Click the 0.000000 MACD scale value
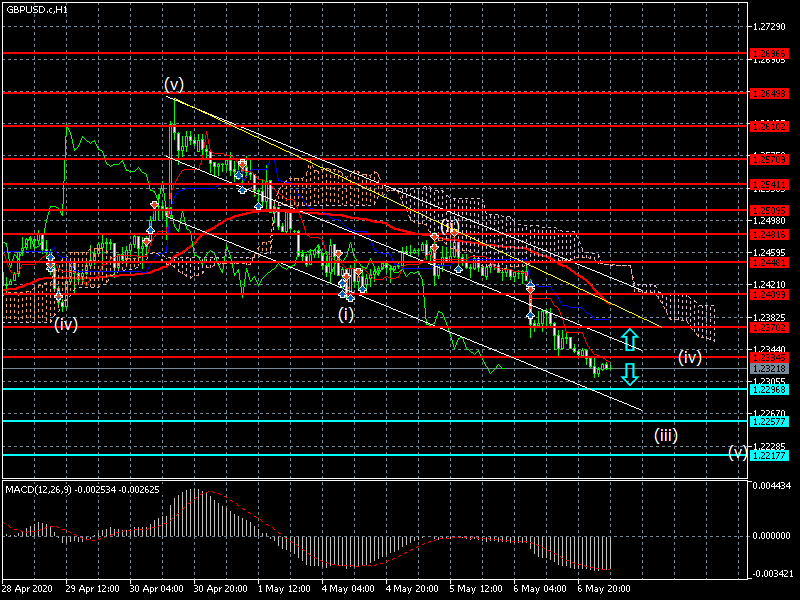 click(772, 536)
